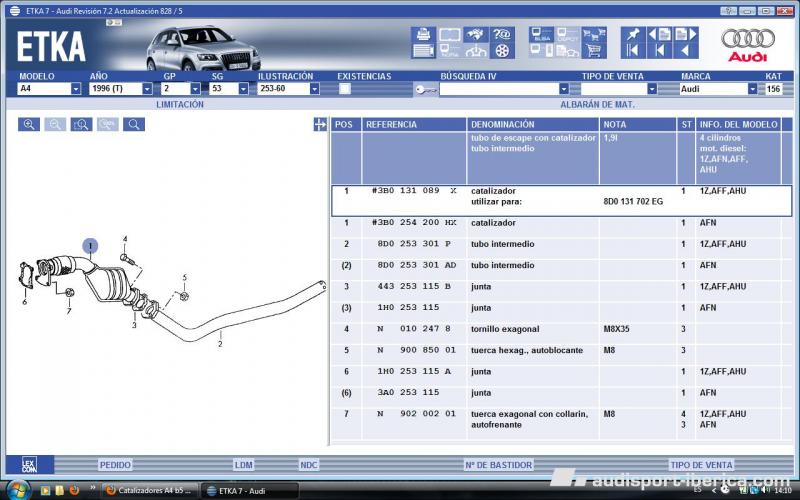This screenshot has width=800, height=500.
Task: Toggle the panel splitter arrows icon
Action: click(320, 124)
